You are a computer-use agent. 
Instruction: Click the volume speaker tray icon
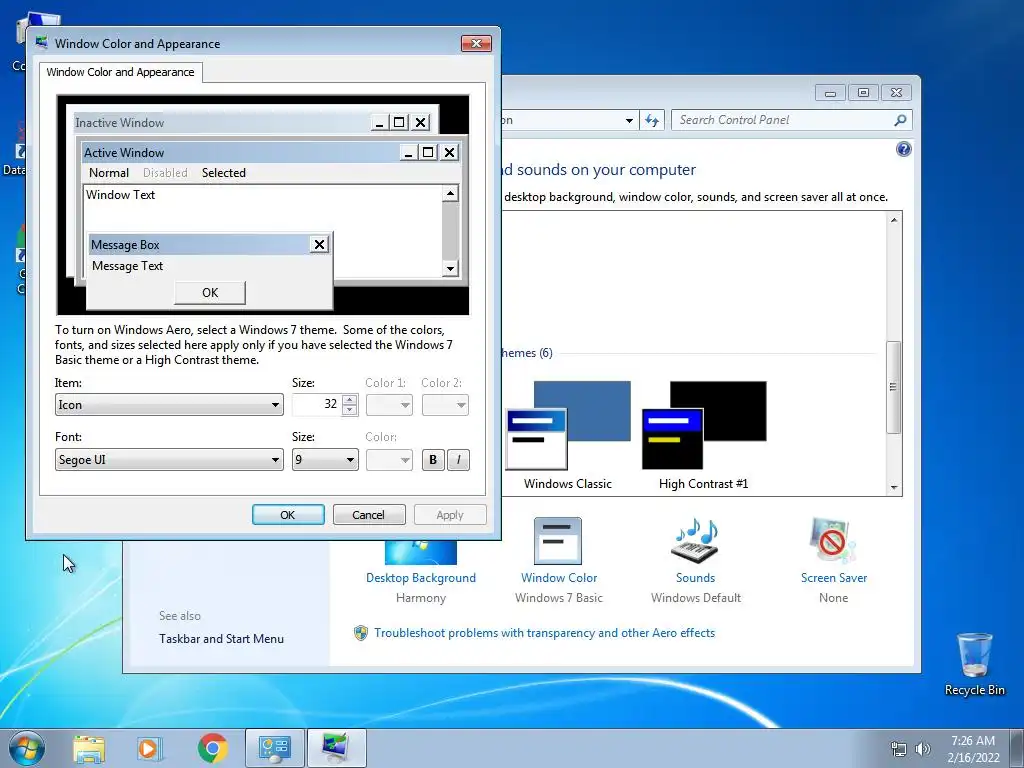pyautogui.click(x=922, y=749)
